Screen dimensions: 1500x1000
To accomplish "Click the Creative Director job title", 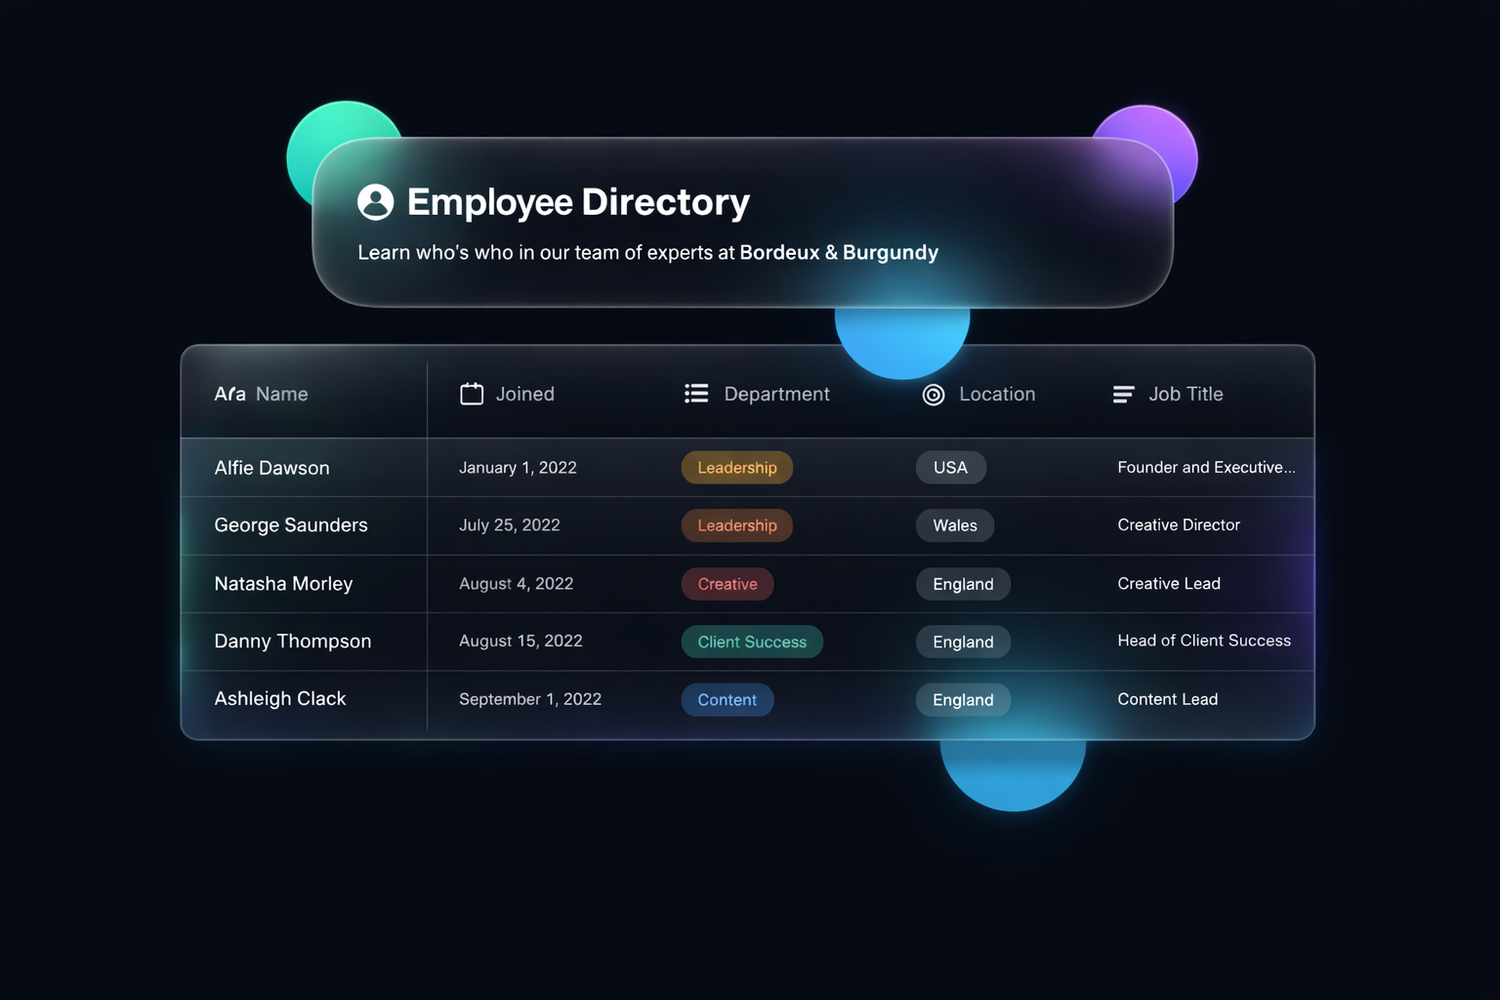I will (1179, 525).
